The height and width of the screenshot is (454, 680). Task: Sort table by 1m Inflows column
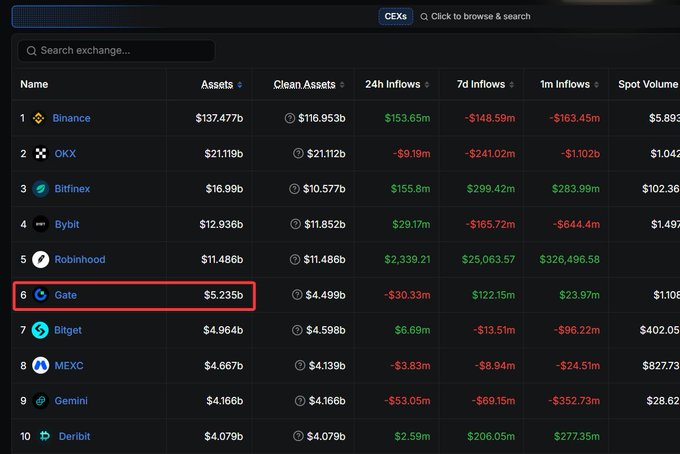point(569,84)
